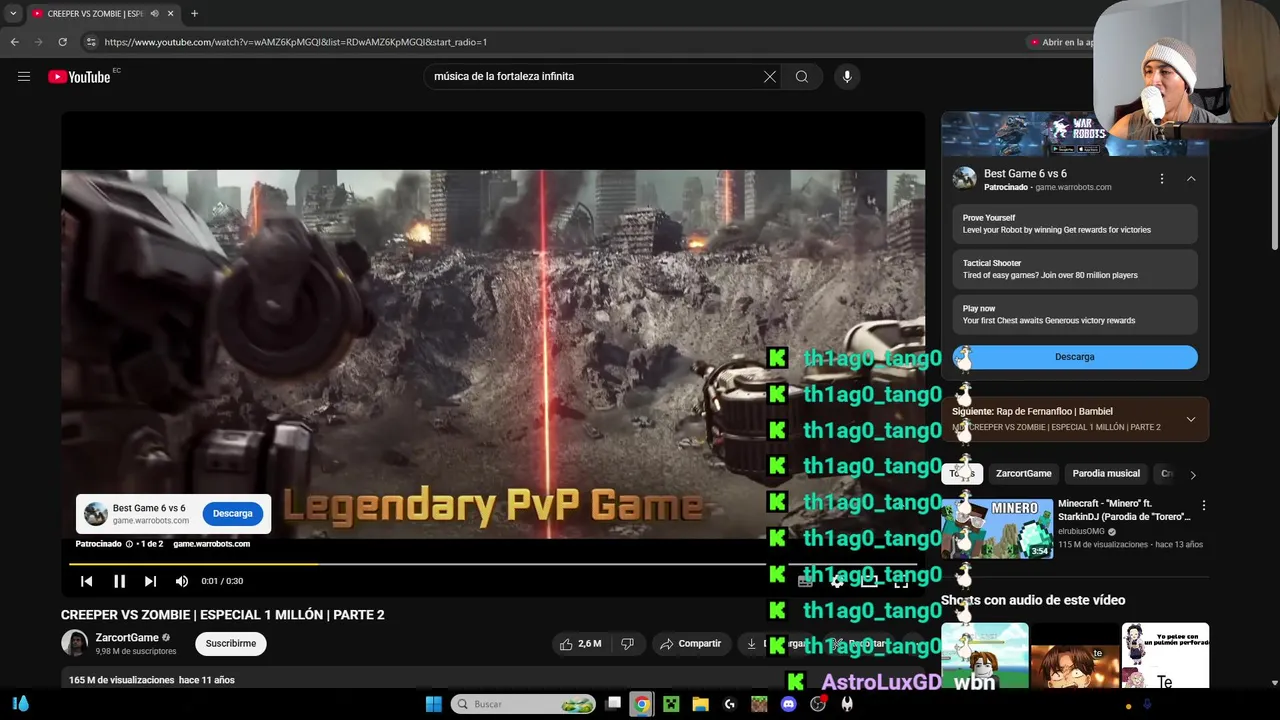View site information icon in address bar
Viewport: 1280px width, 720px height.
[x=90, y=42]
